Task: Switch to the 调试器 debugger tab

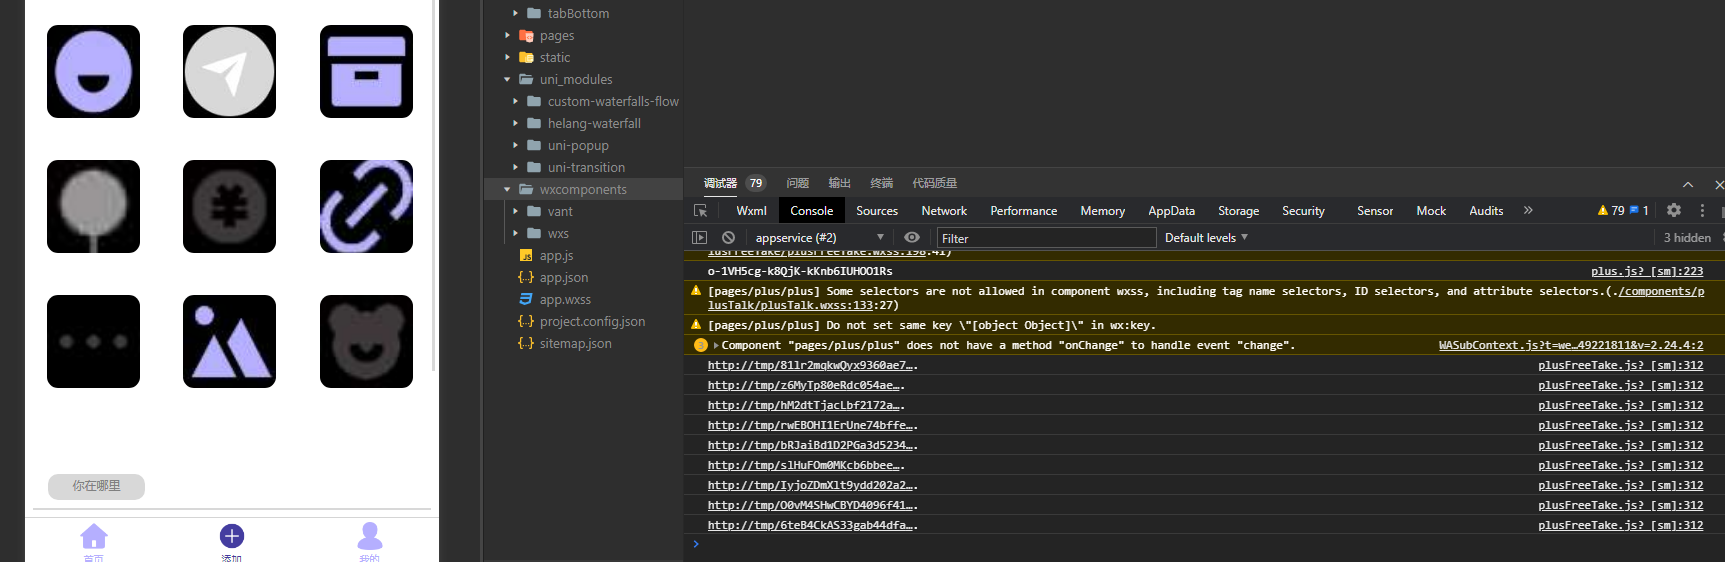Action: pyautogui.click(x=720, y=183)
